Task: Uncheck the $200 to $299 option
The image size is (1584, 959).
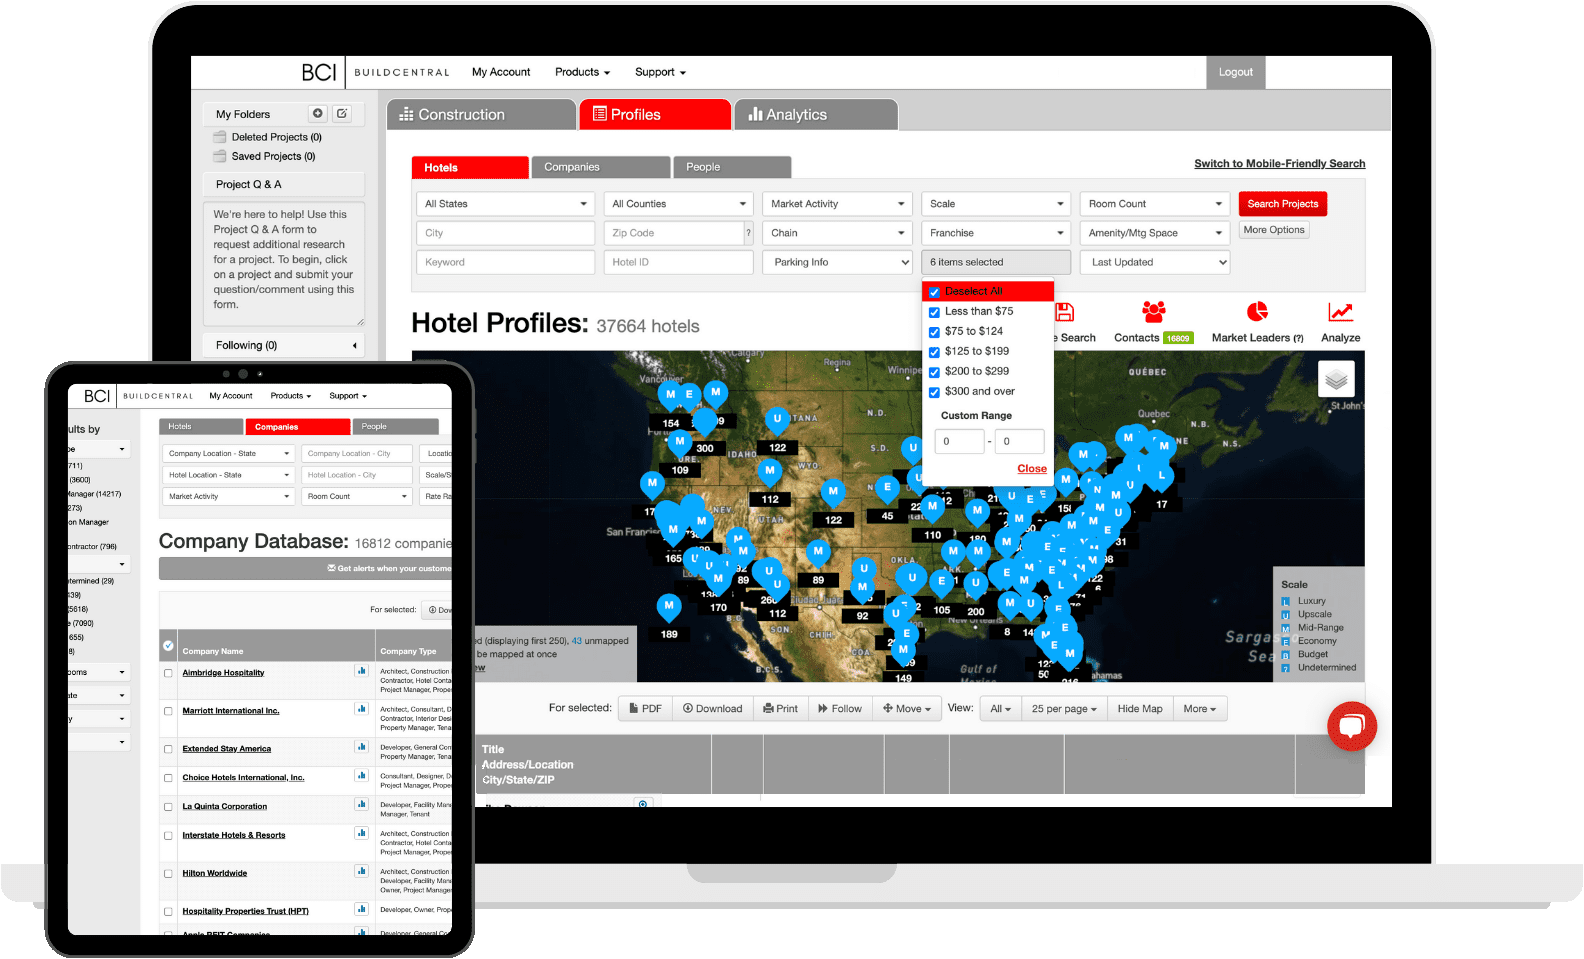Action: (x=934, y=372)
